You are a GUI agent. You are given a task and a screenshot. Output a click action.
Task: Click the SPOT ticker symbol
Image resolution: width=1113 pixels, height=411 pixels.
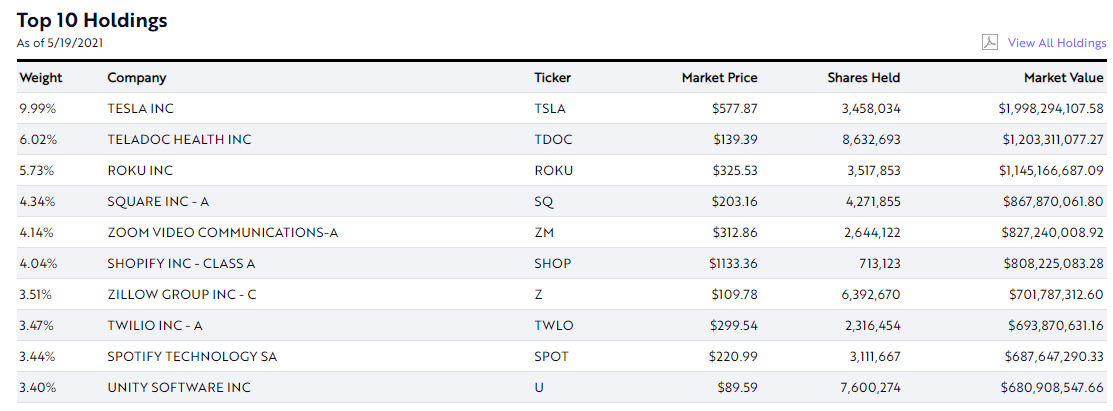(x=551, y=356)
